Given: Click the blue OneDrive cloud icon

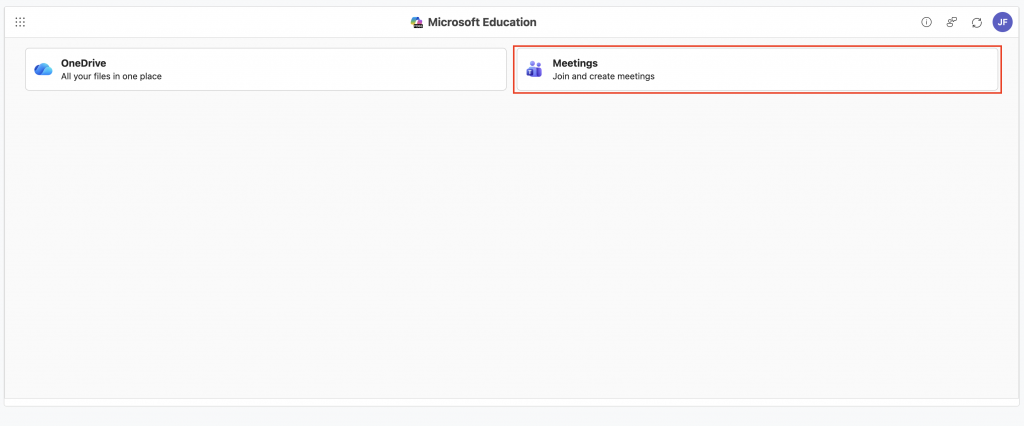Looking at the screenshot, I should click(x=43, y=69).
